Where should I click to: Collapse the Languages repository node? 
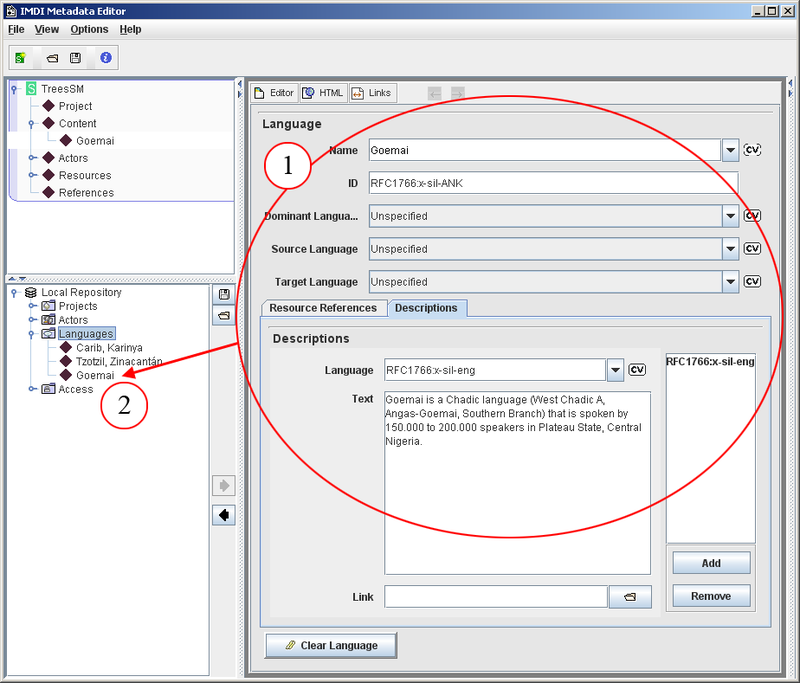tap(32, 334)
